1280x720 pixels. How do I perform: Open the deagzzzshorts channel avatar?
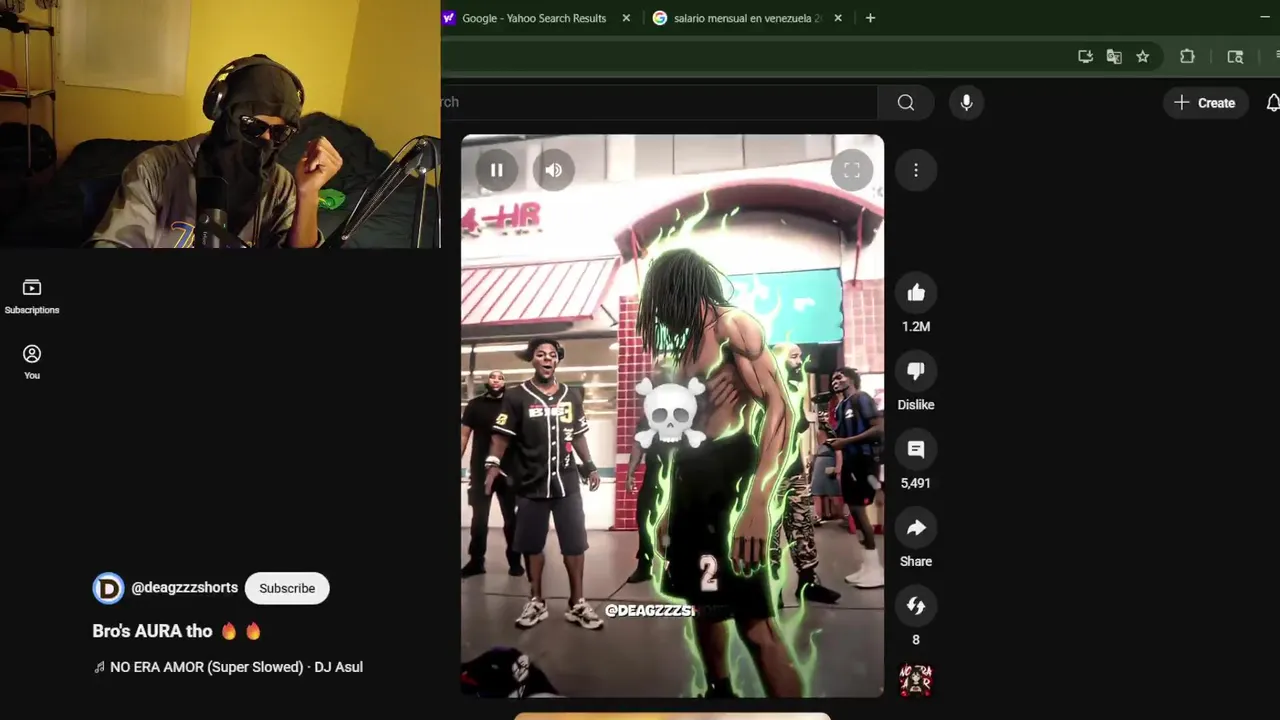[108, 588]
